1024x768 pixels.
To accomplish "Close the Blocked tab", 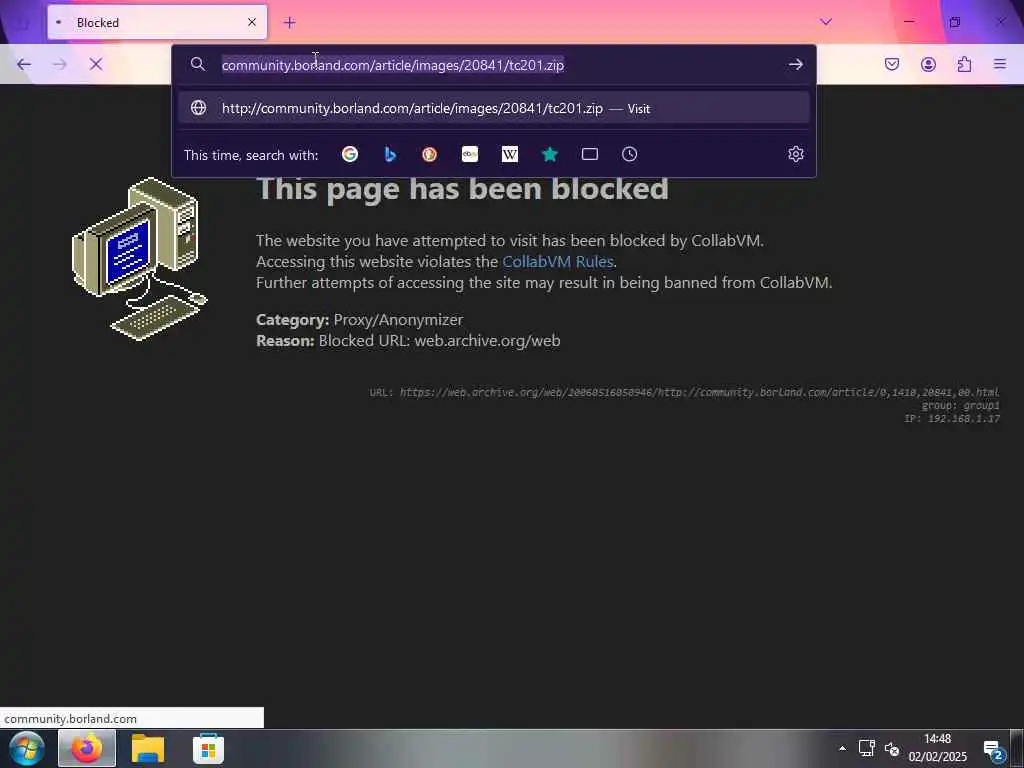I will pyautogui.click(x=251, y=22).
